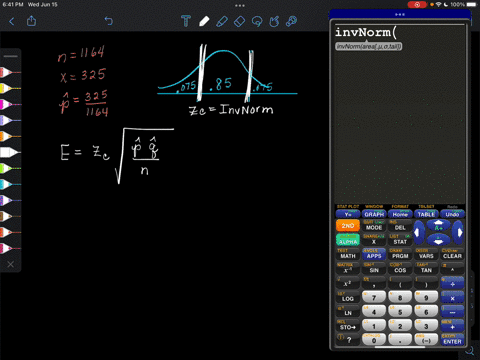Image resolution: width=480 pixels, height=360 pixels.
Task: Select the Lasso selection tool
Action: (257, 22)
